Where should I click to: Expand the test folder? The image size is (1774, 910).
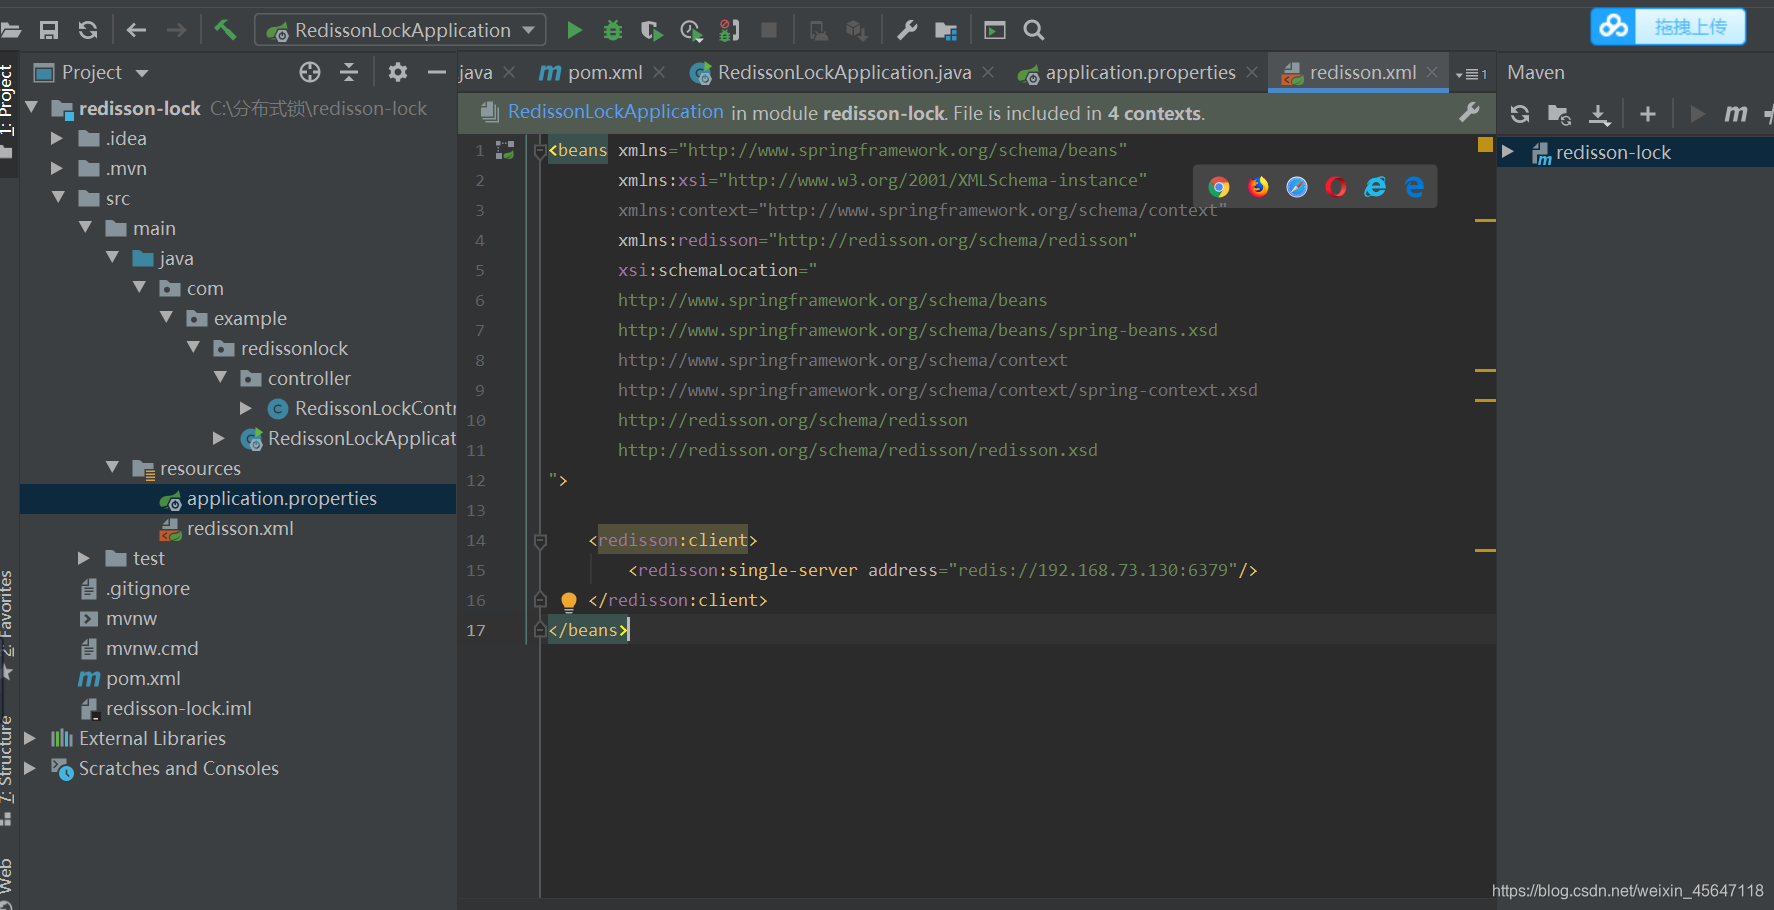click(x=84, y=558)
